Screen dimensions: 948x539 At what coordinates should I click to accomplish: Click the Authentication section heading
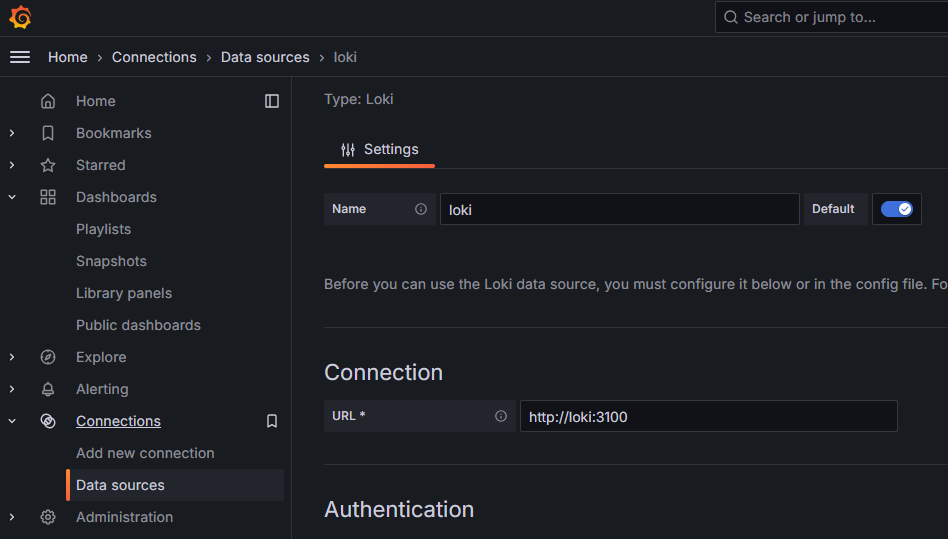(x=399, y=509)
